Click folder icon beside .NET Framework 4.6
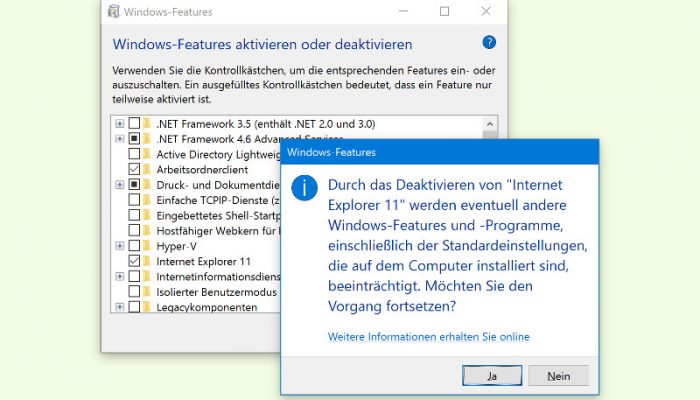The width and height of the screenshot is (700, 400). [x=147, y=139]
